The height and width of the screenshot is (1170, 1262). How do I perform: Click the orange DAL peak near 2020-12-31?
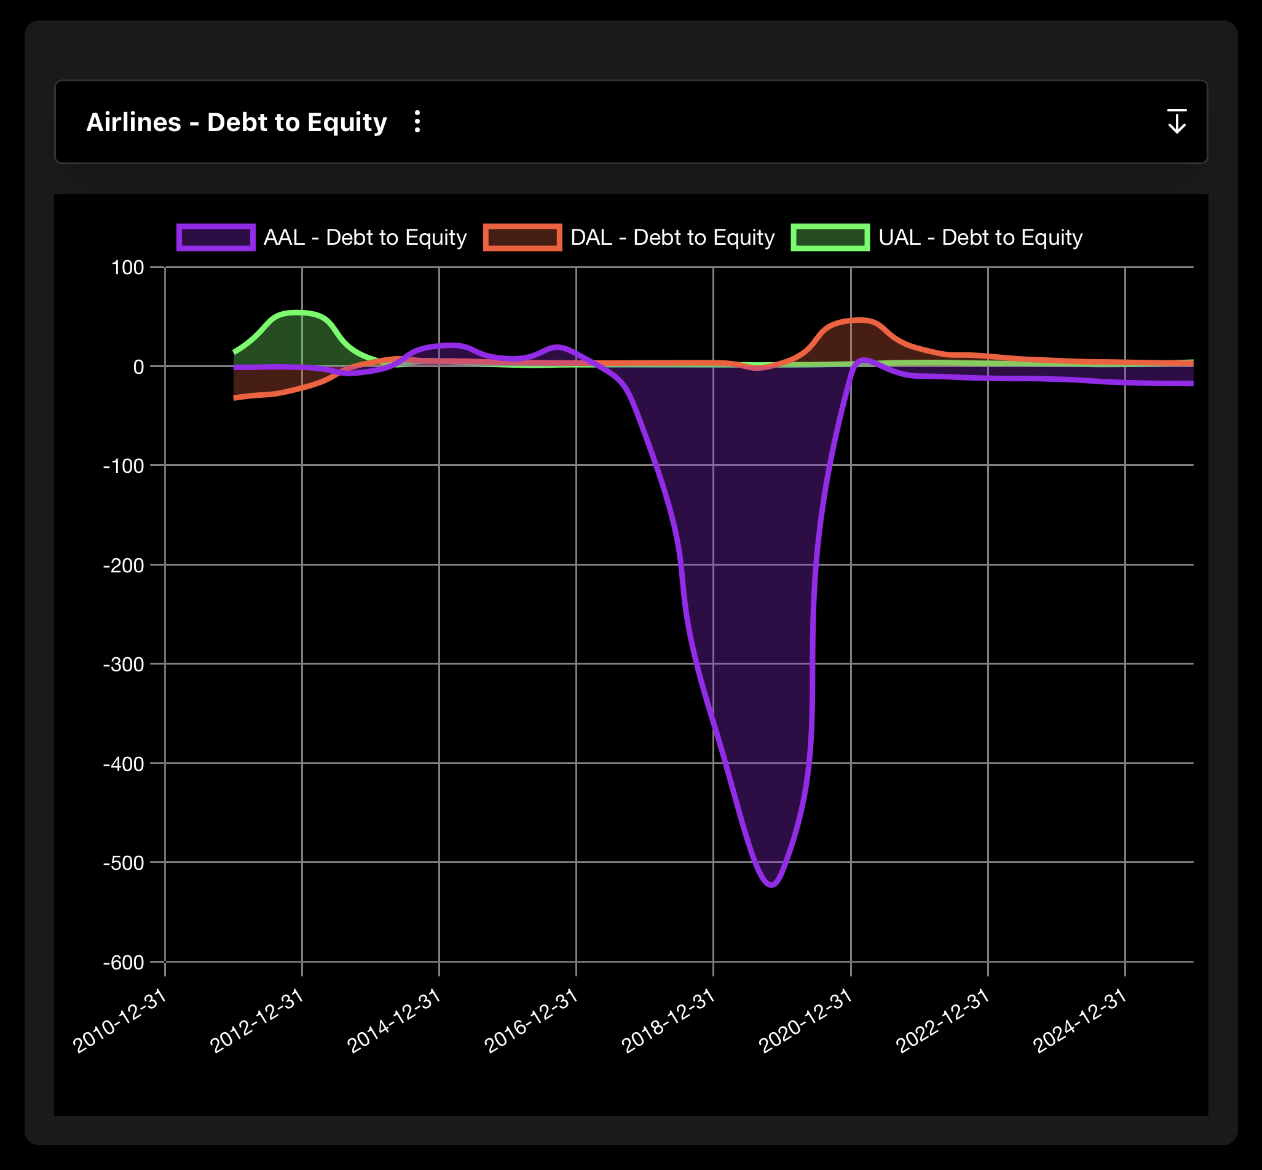coord(858,321)
